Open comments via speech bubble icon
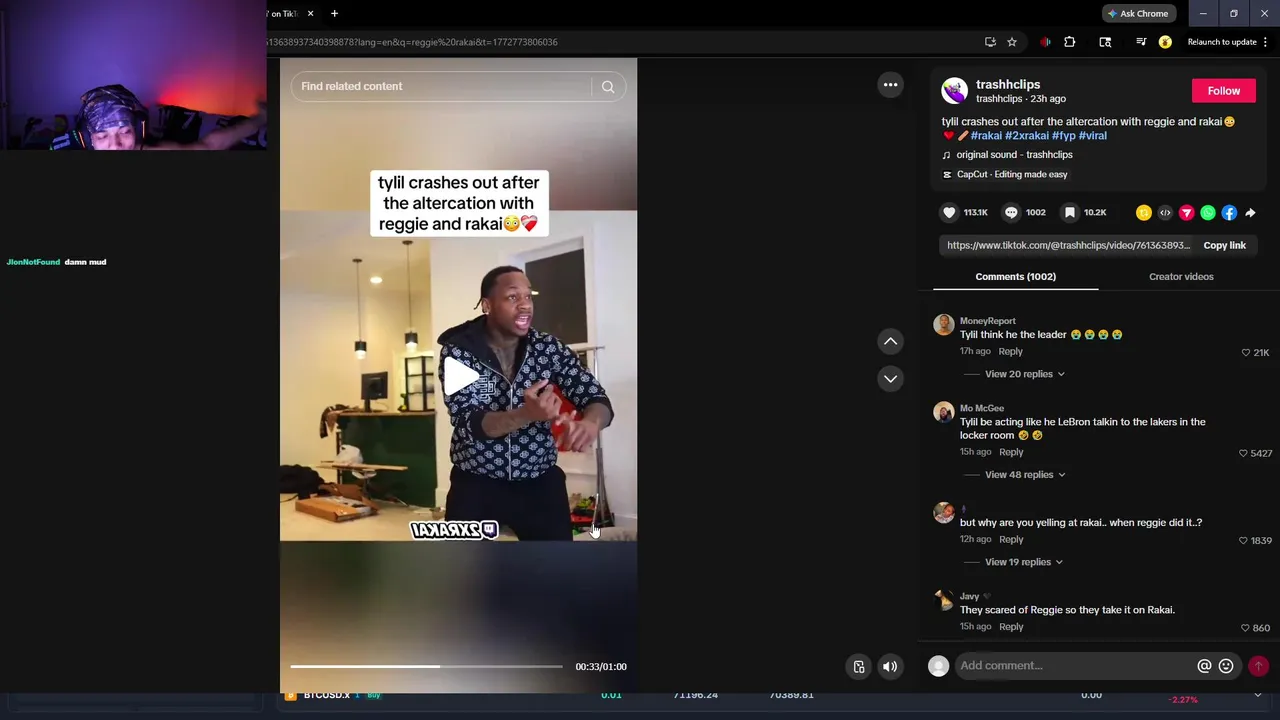Viewport: 1280px width, 720px height. pos(1011,212)
